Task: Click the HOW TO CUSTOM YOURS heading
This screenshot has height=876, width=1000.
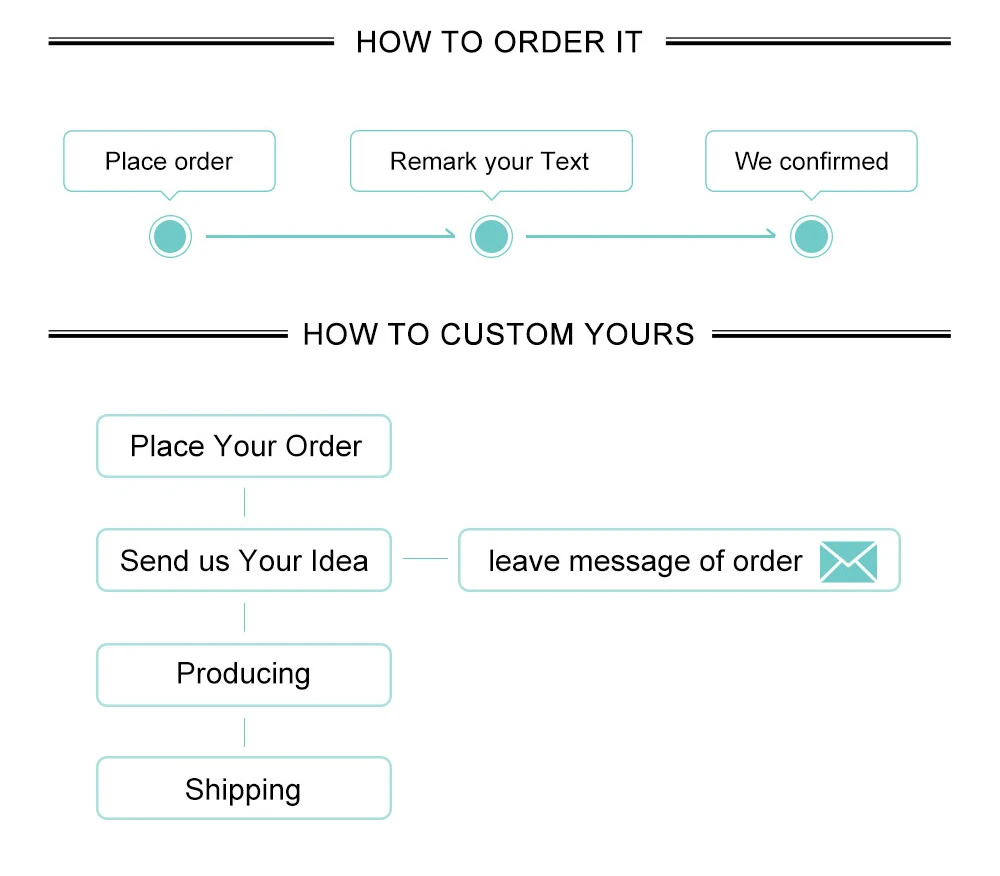Action: coord(499,334)
